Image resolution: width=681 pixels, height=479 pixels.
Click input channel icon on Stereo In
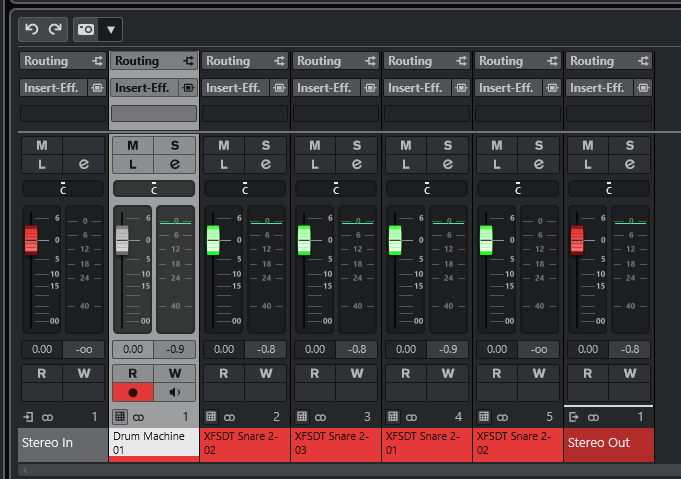coord(28,417)
